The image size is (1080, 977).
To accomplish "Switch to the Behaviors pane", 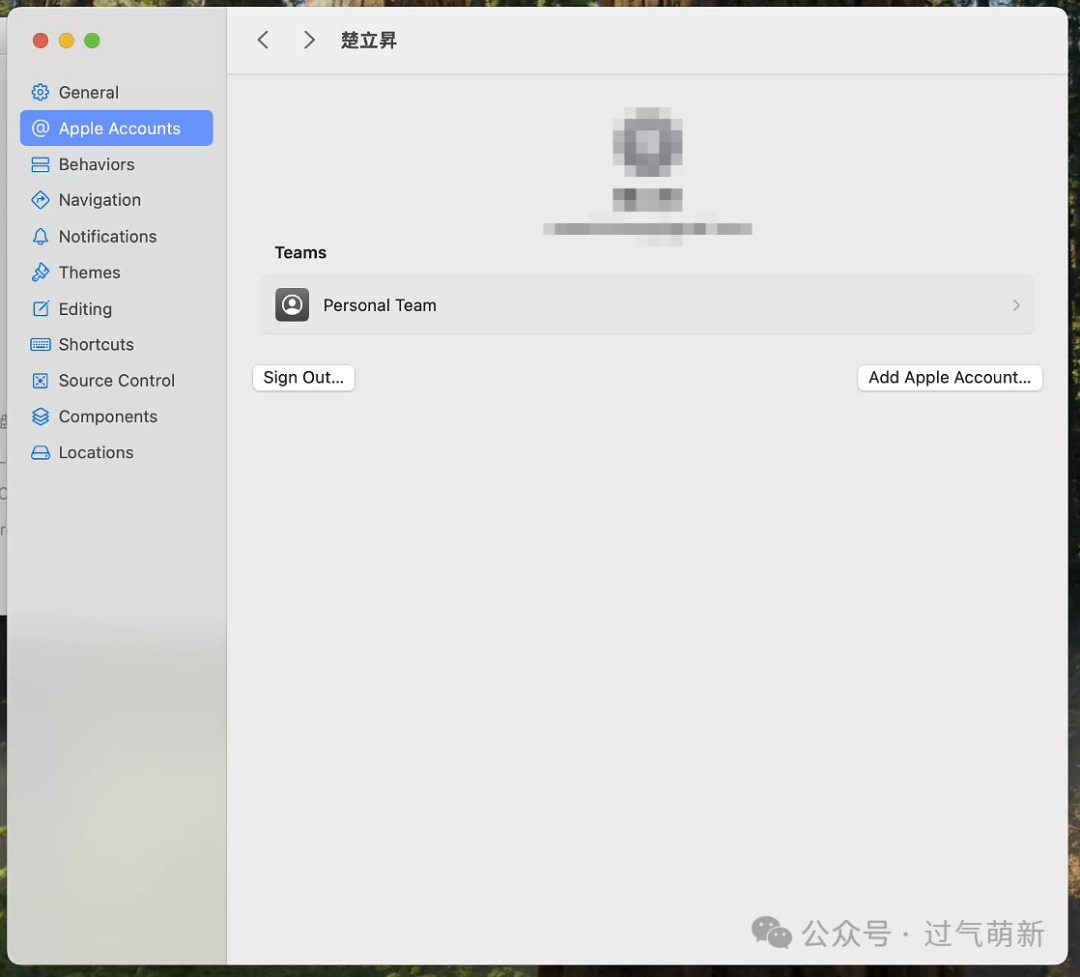I will pyautogui.click(x=116, y=165).
